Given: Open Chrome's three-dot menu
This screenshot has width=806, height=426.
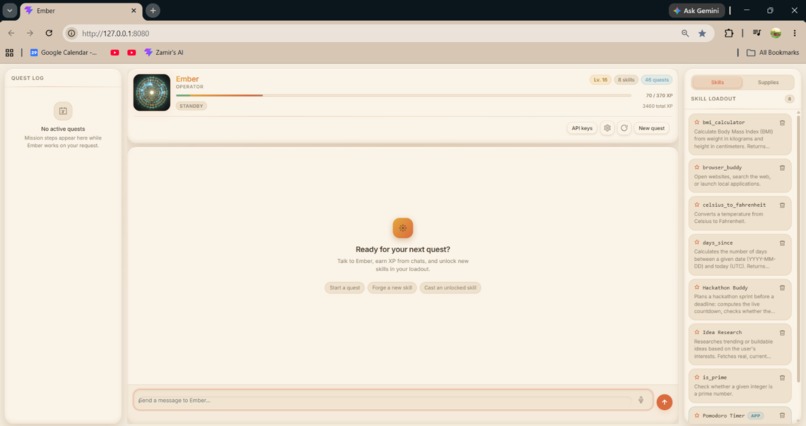Looking at the screenshot, I should coord(794,33).
